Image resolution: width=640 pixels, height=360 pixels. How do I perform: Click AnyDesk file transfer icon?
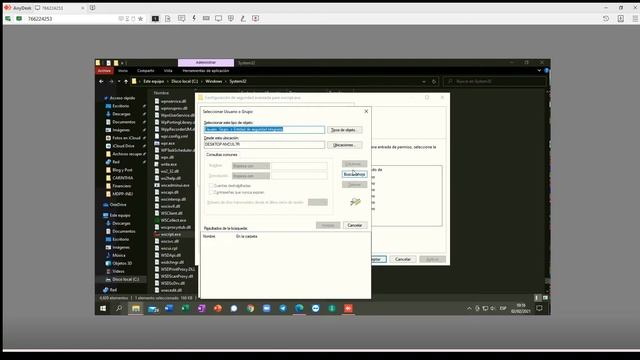[168, 18]
